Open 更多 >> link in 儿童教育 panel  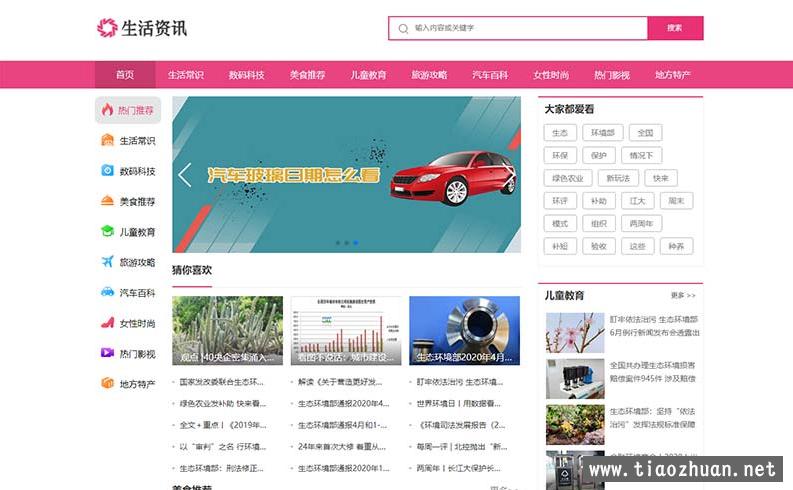683,295
